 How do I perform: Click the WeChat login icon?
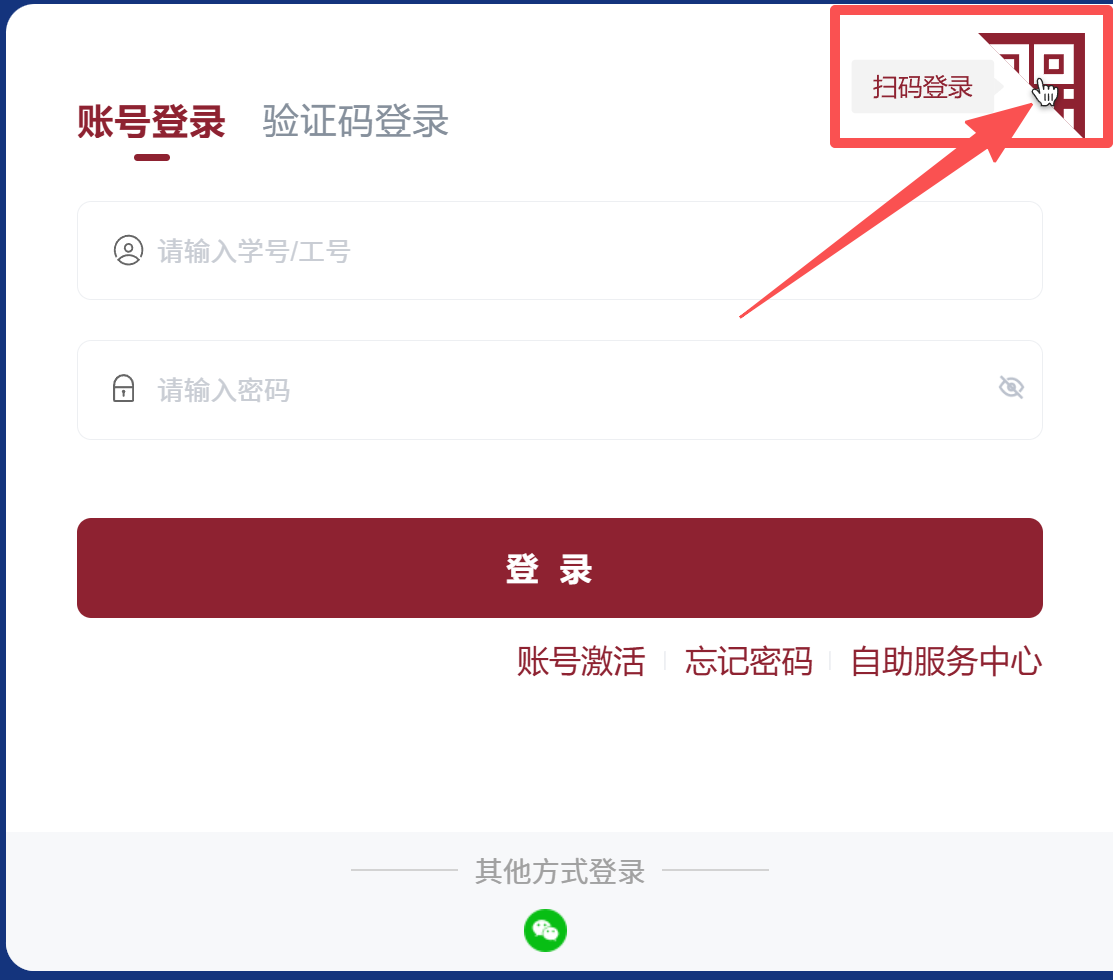[x=545, y=930]
